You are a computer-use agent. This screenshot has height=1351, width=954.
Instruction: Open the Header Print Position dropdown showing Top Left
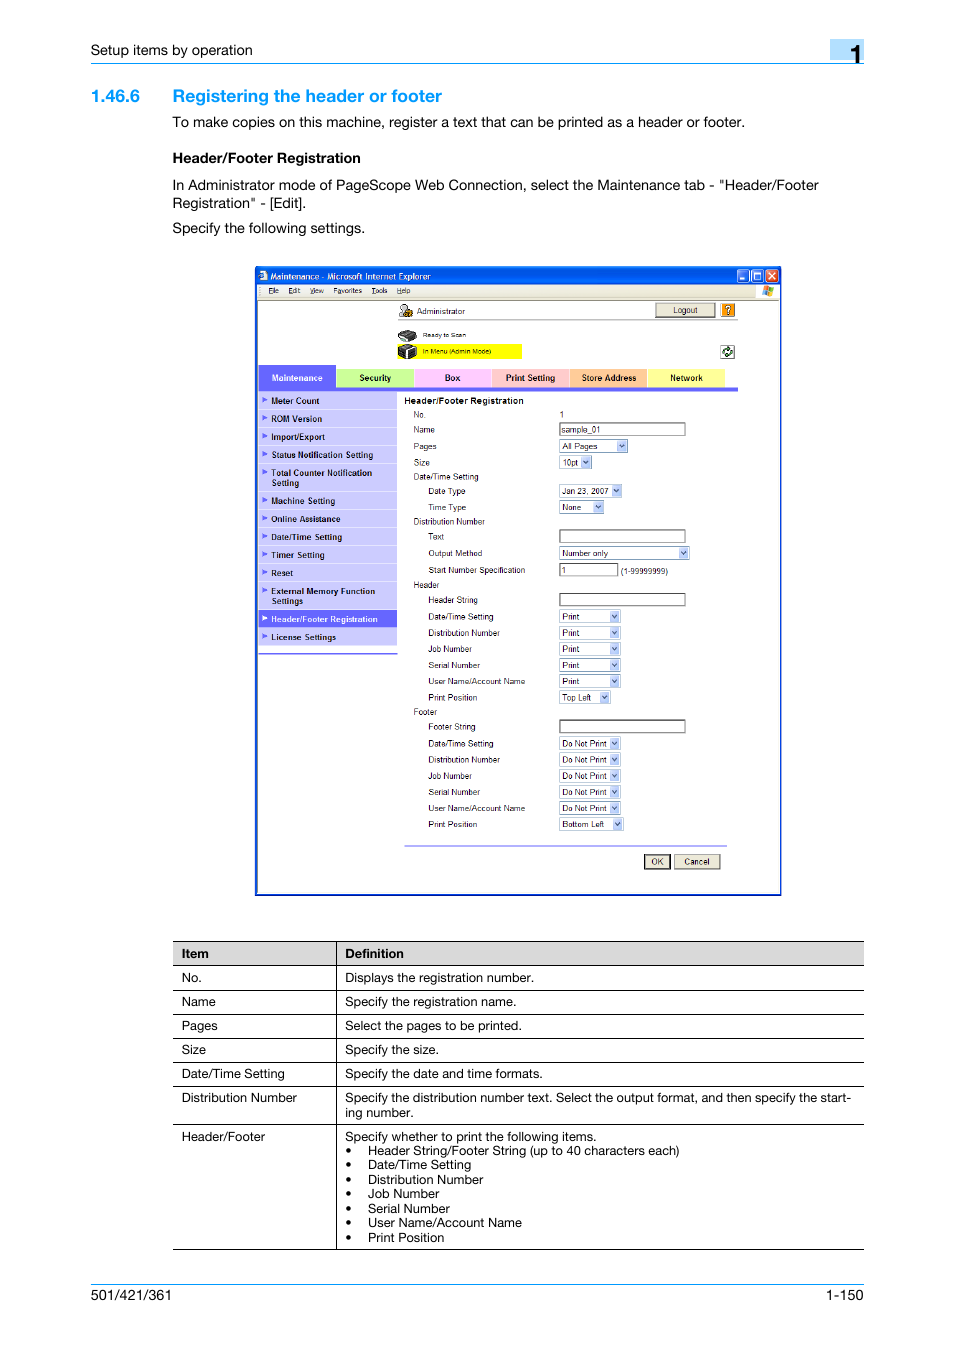tap(585, 698)
